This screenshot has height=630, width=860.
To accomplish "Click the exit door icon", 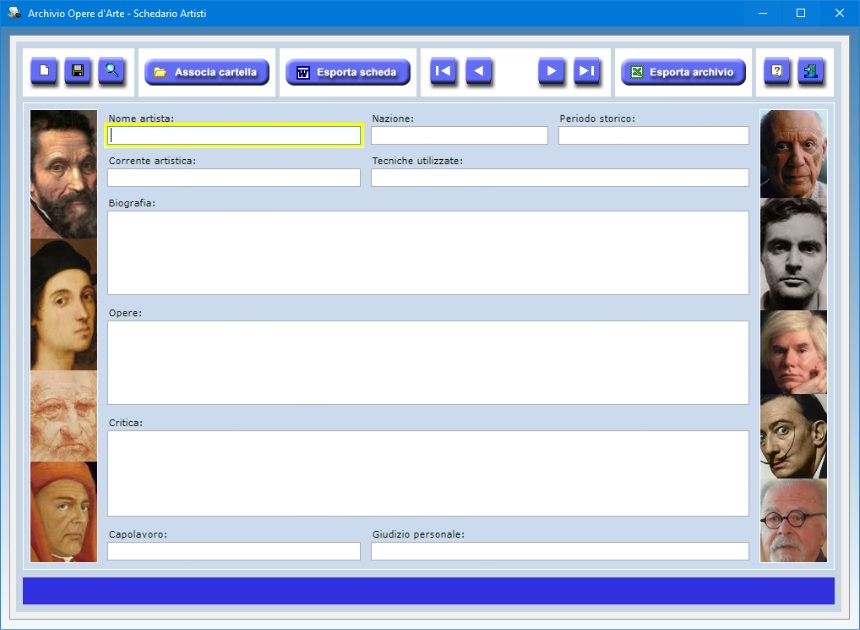I will (811, 71).
